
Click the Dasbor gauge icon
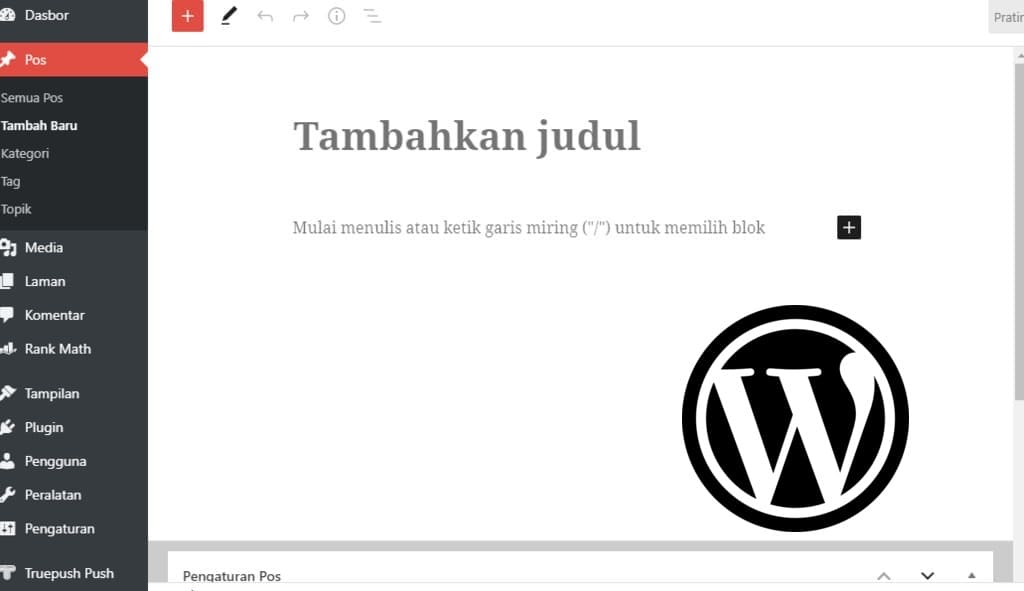click(7, 14)
